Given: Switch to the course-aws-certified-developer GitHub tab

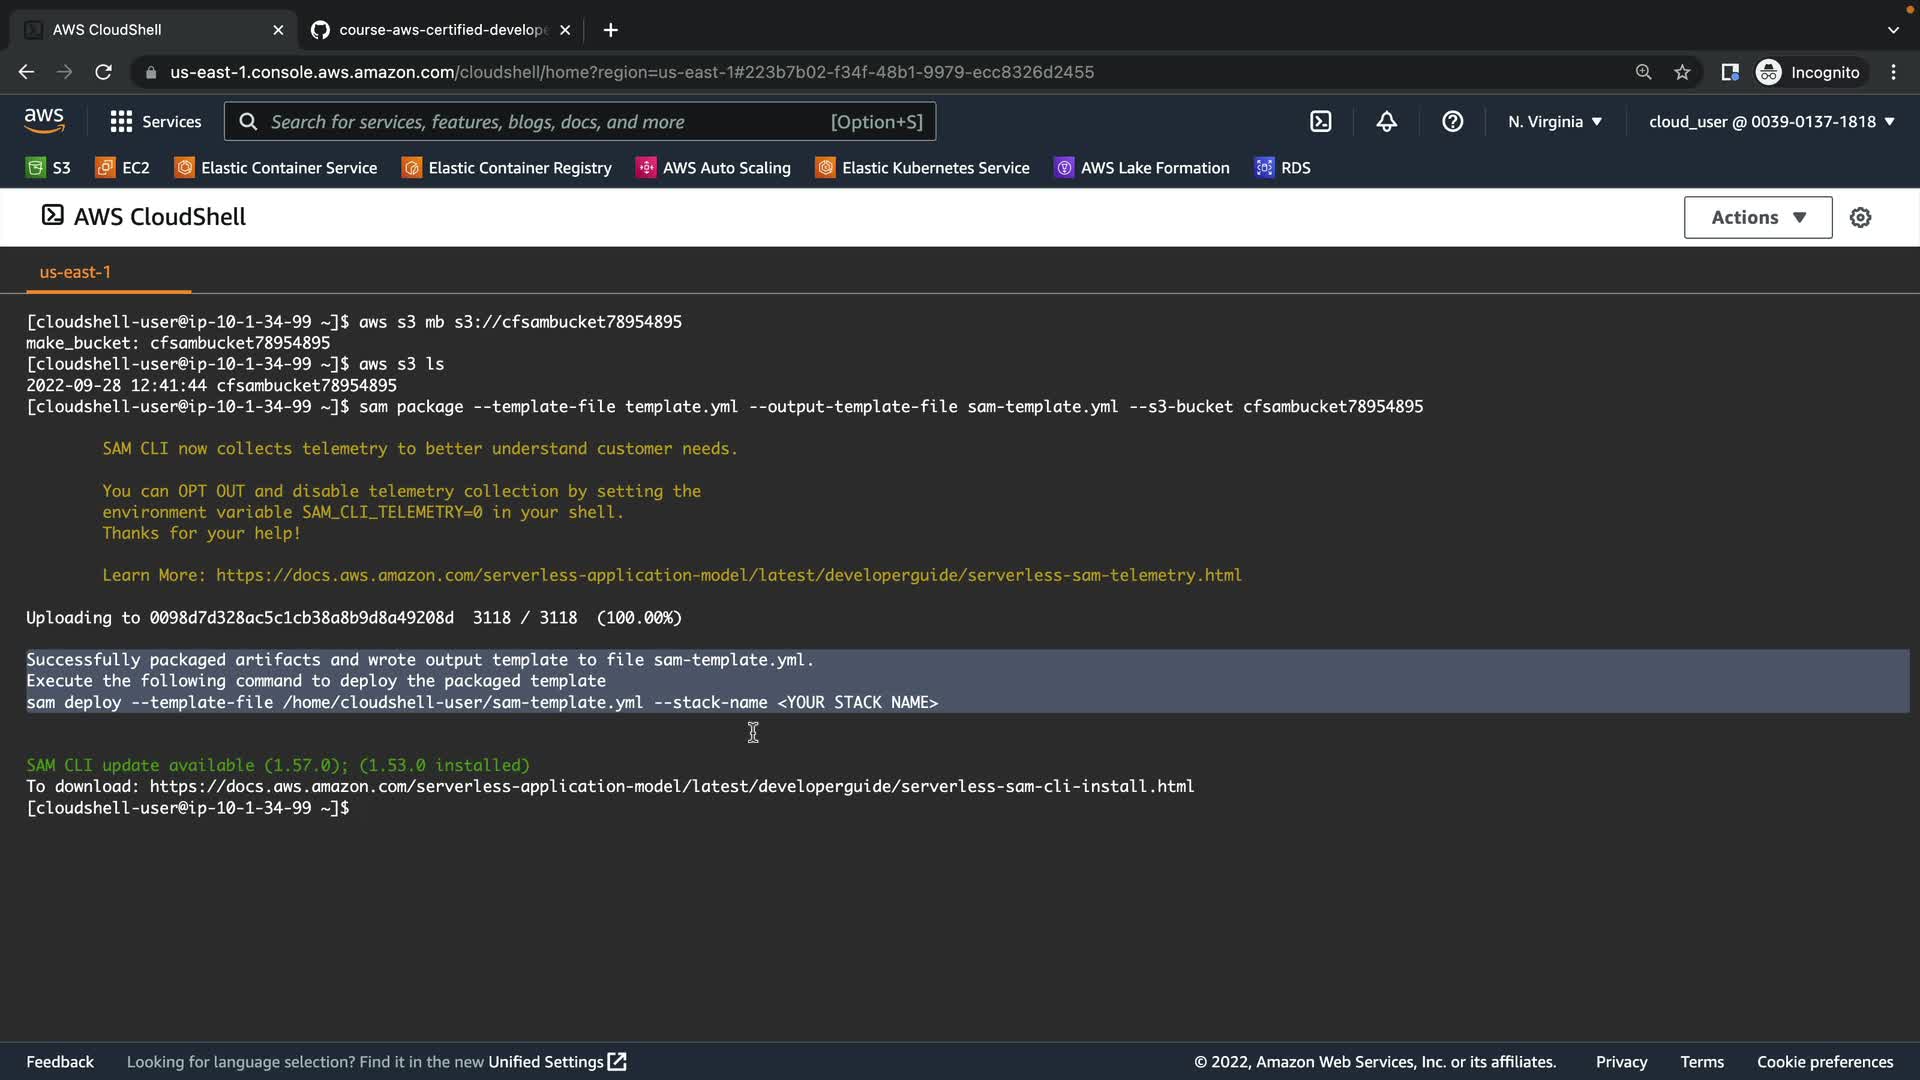Looking at the screenshot, I should [x=440, y=30].
